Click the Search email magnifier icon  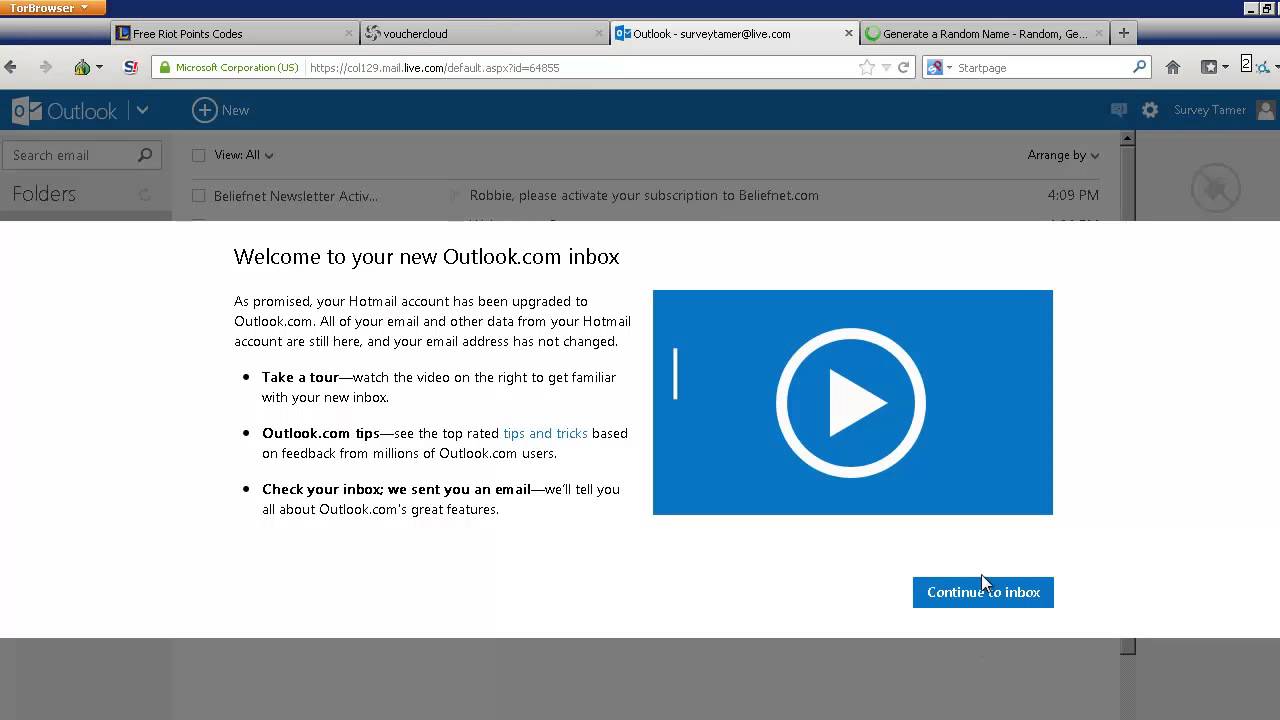click(145, 155)
